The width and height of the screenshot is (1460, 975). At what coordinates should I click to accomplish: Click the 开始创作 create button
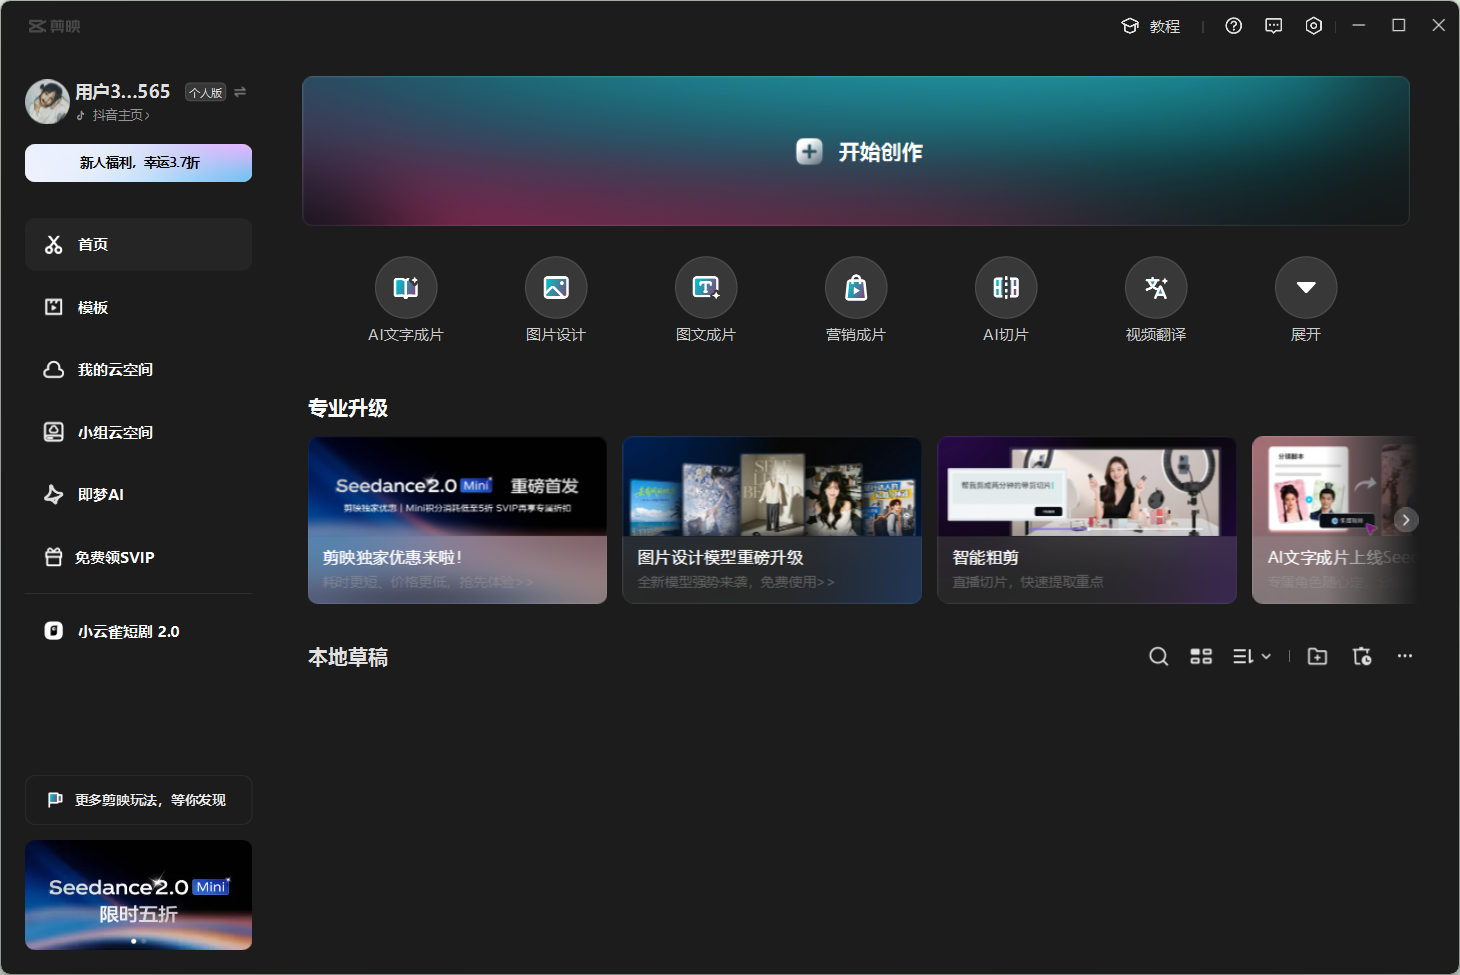(x=856, y=151)
